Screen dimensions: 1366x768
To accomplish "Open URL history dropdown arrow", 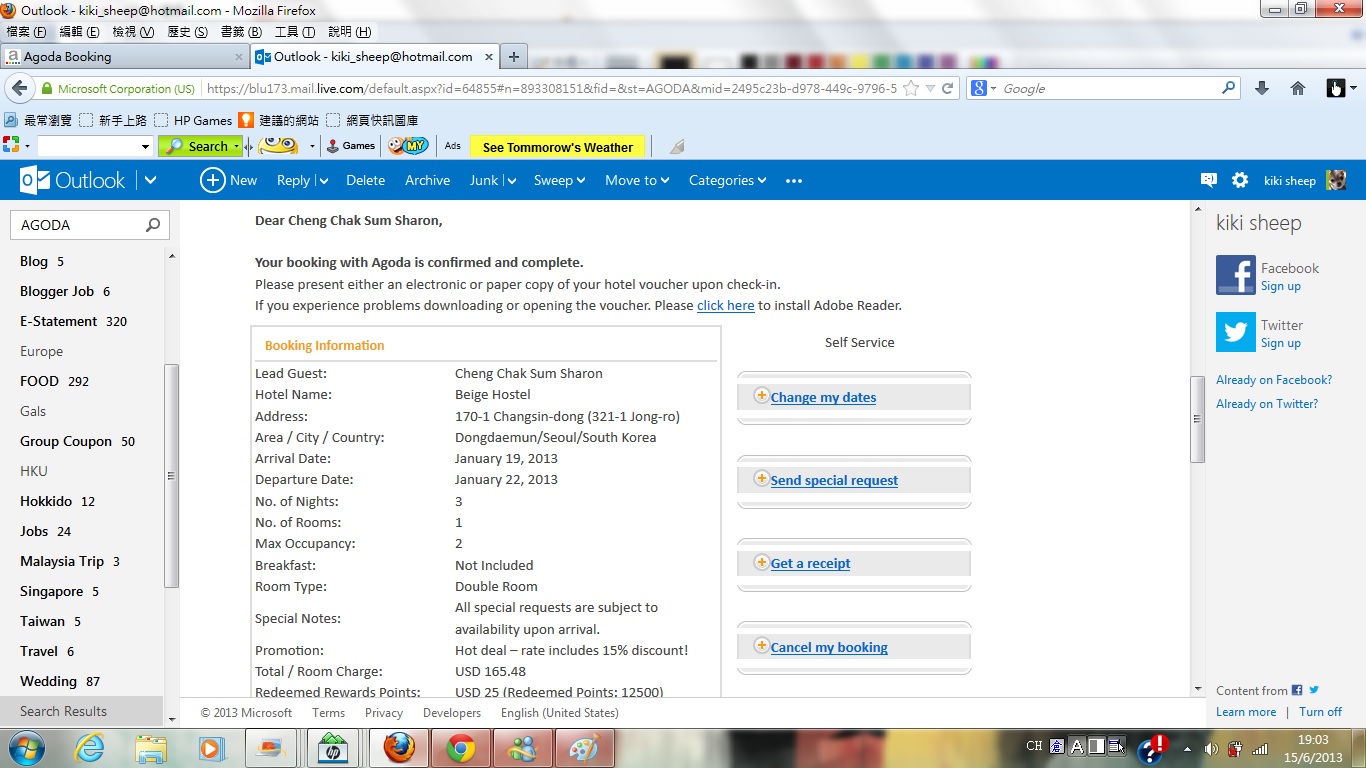I will pyautogui.click(x=930, y=88).
